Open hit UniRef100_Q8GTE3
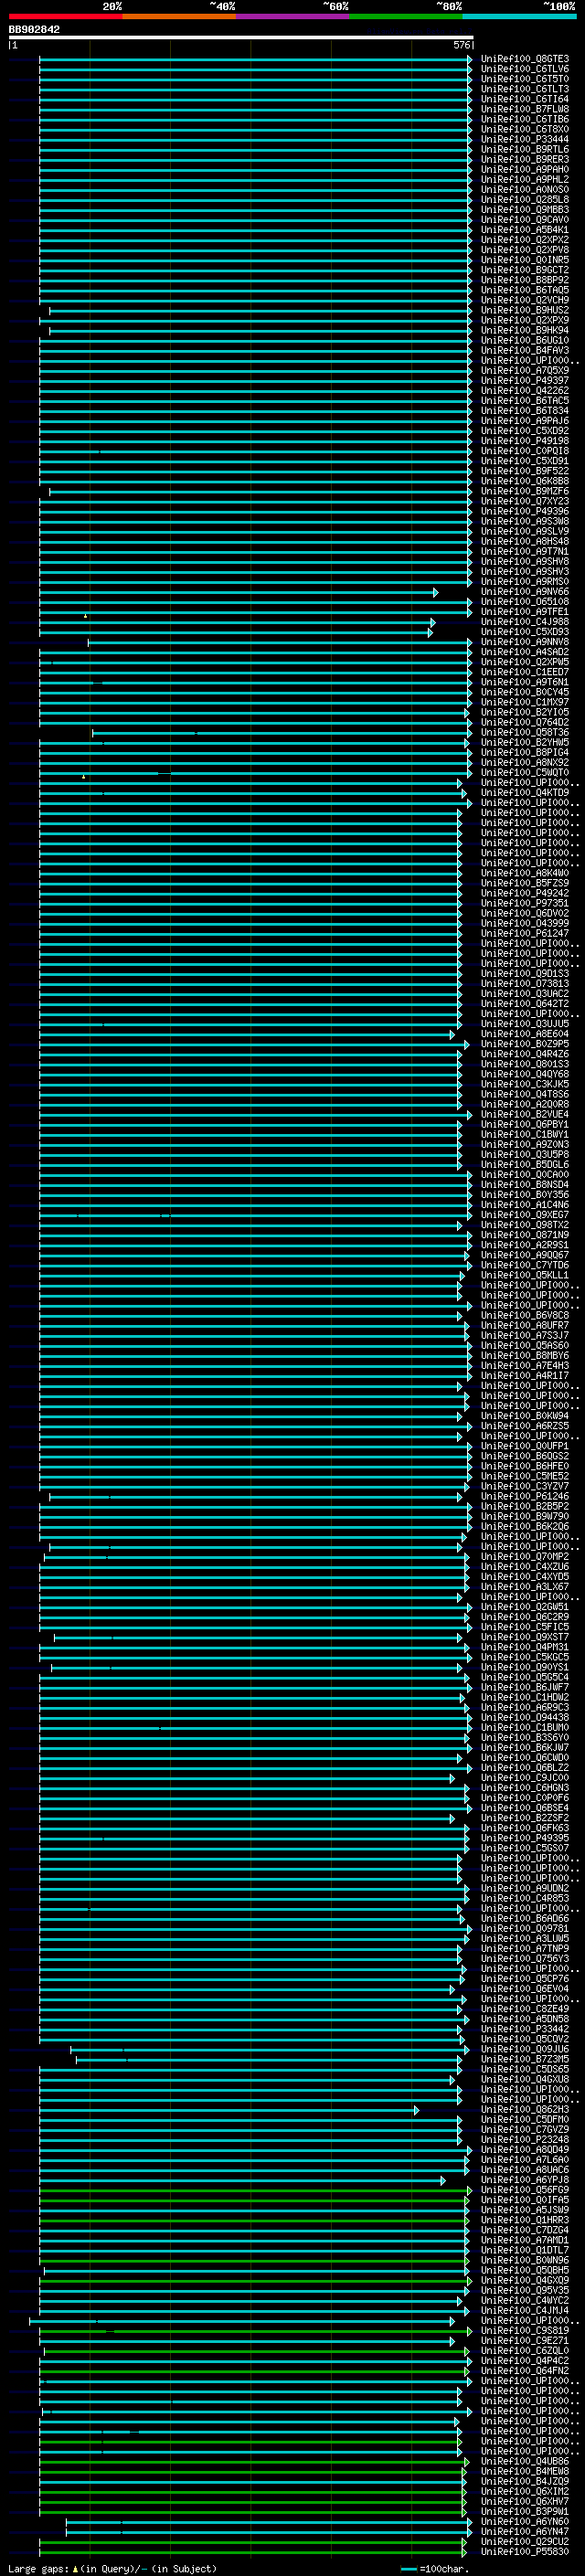 524,59
